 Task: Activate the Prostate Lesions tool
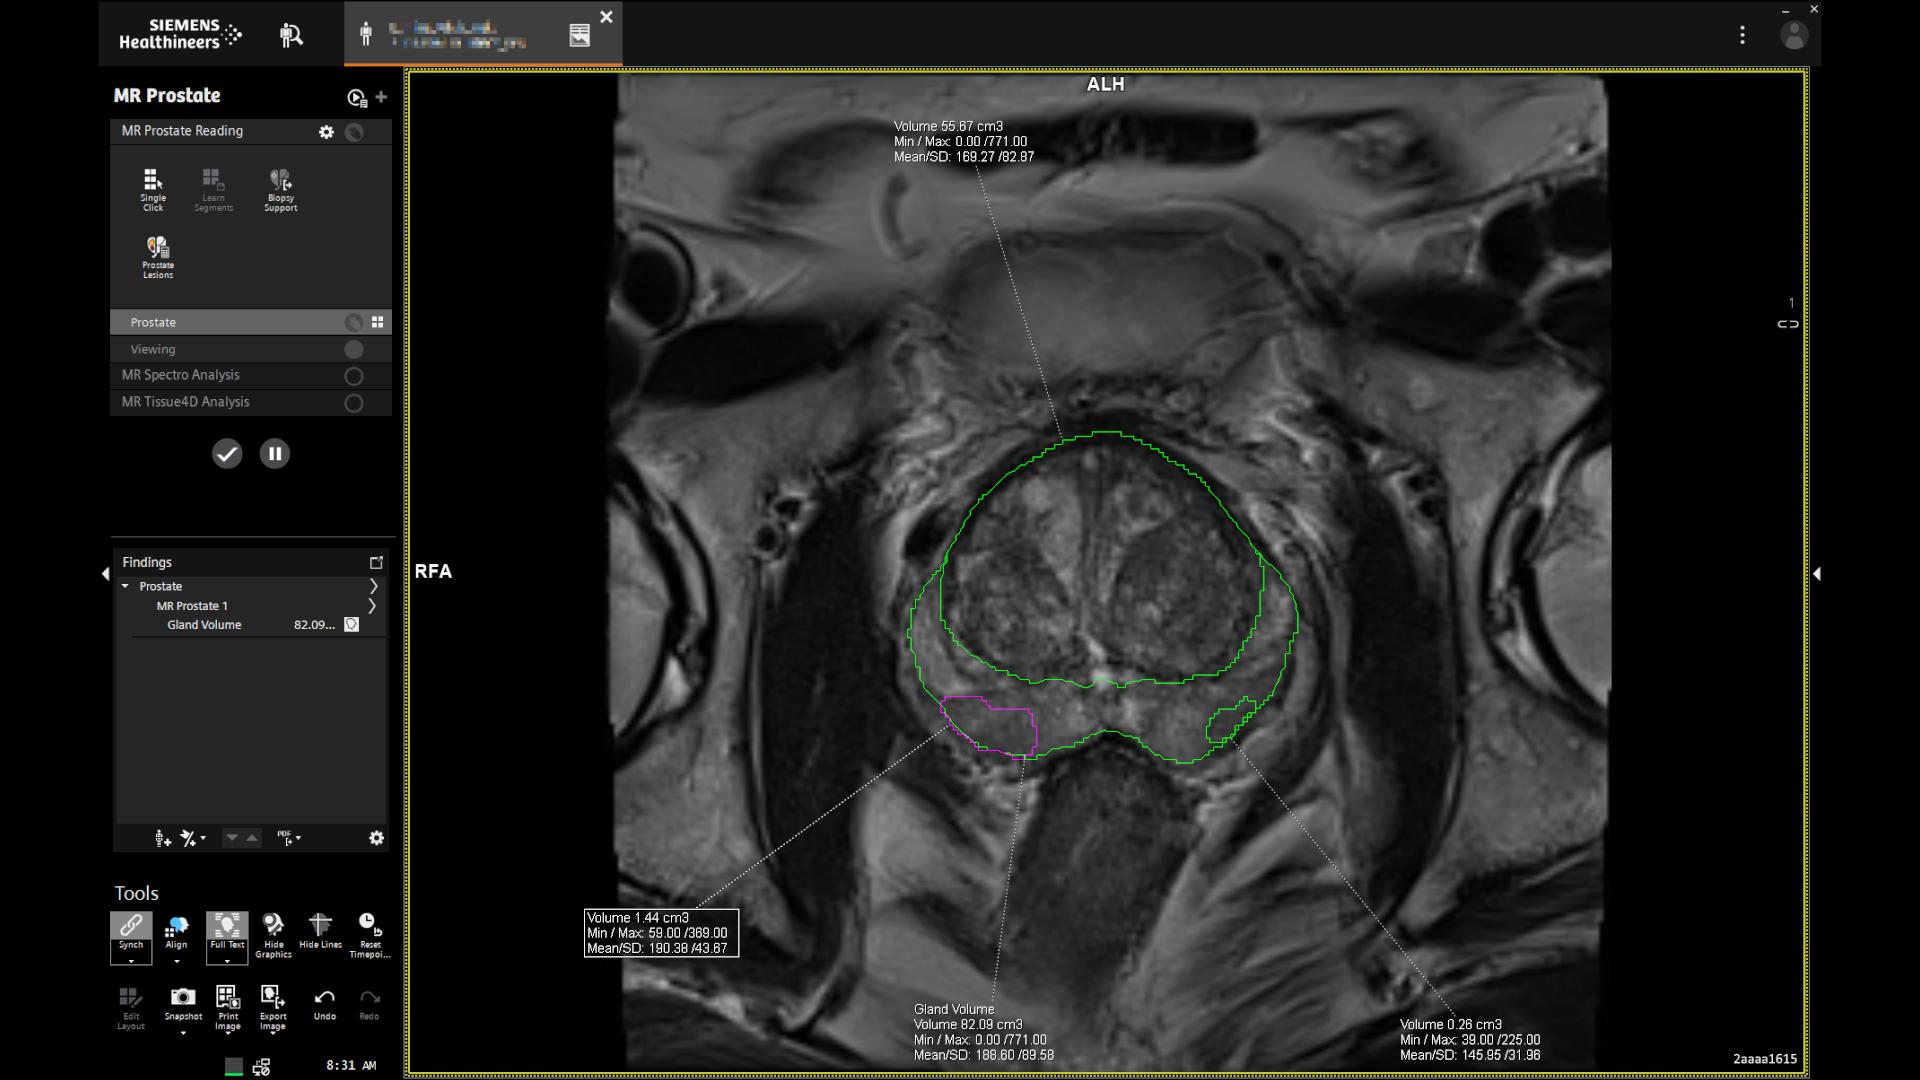156,257
